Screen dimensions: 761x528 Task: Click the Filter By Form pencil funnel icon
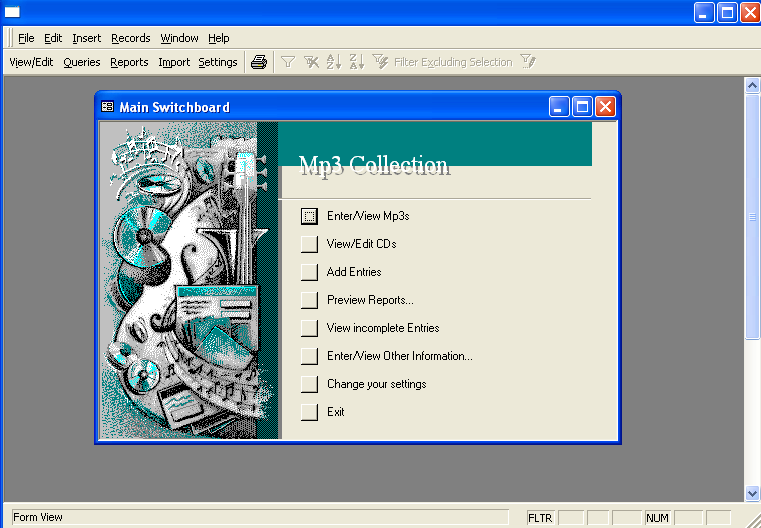point(528,62)
